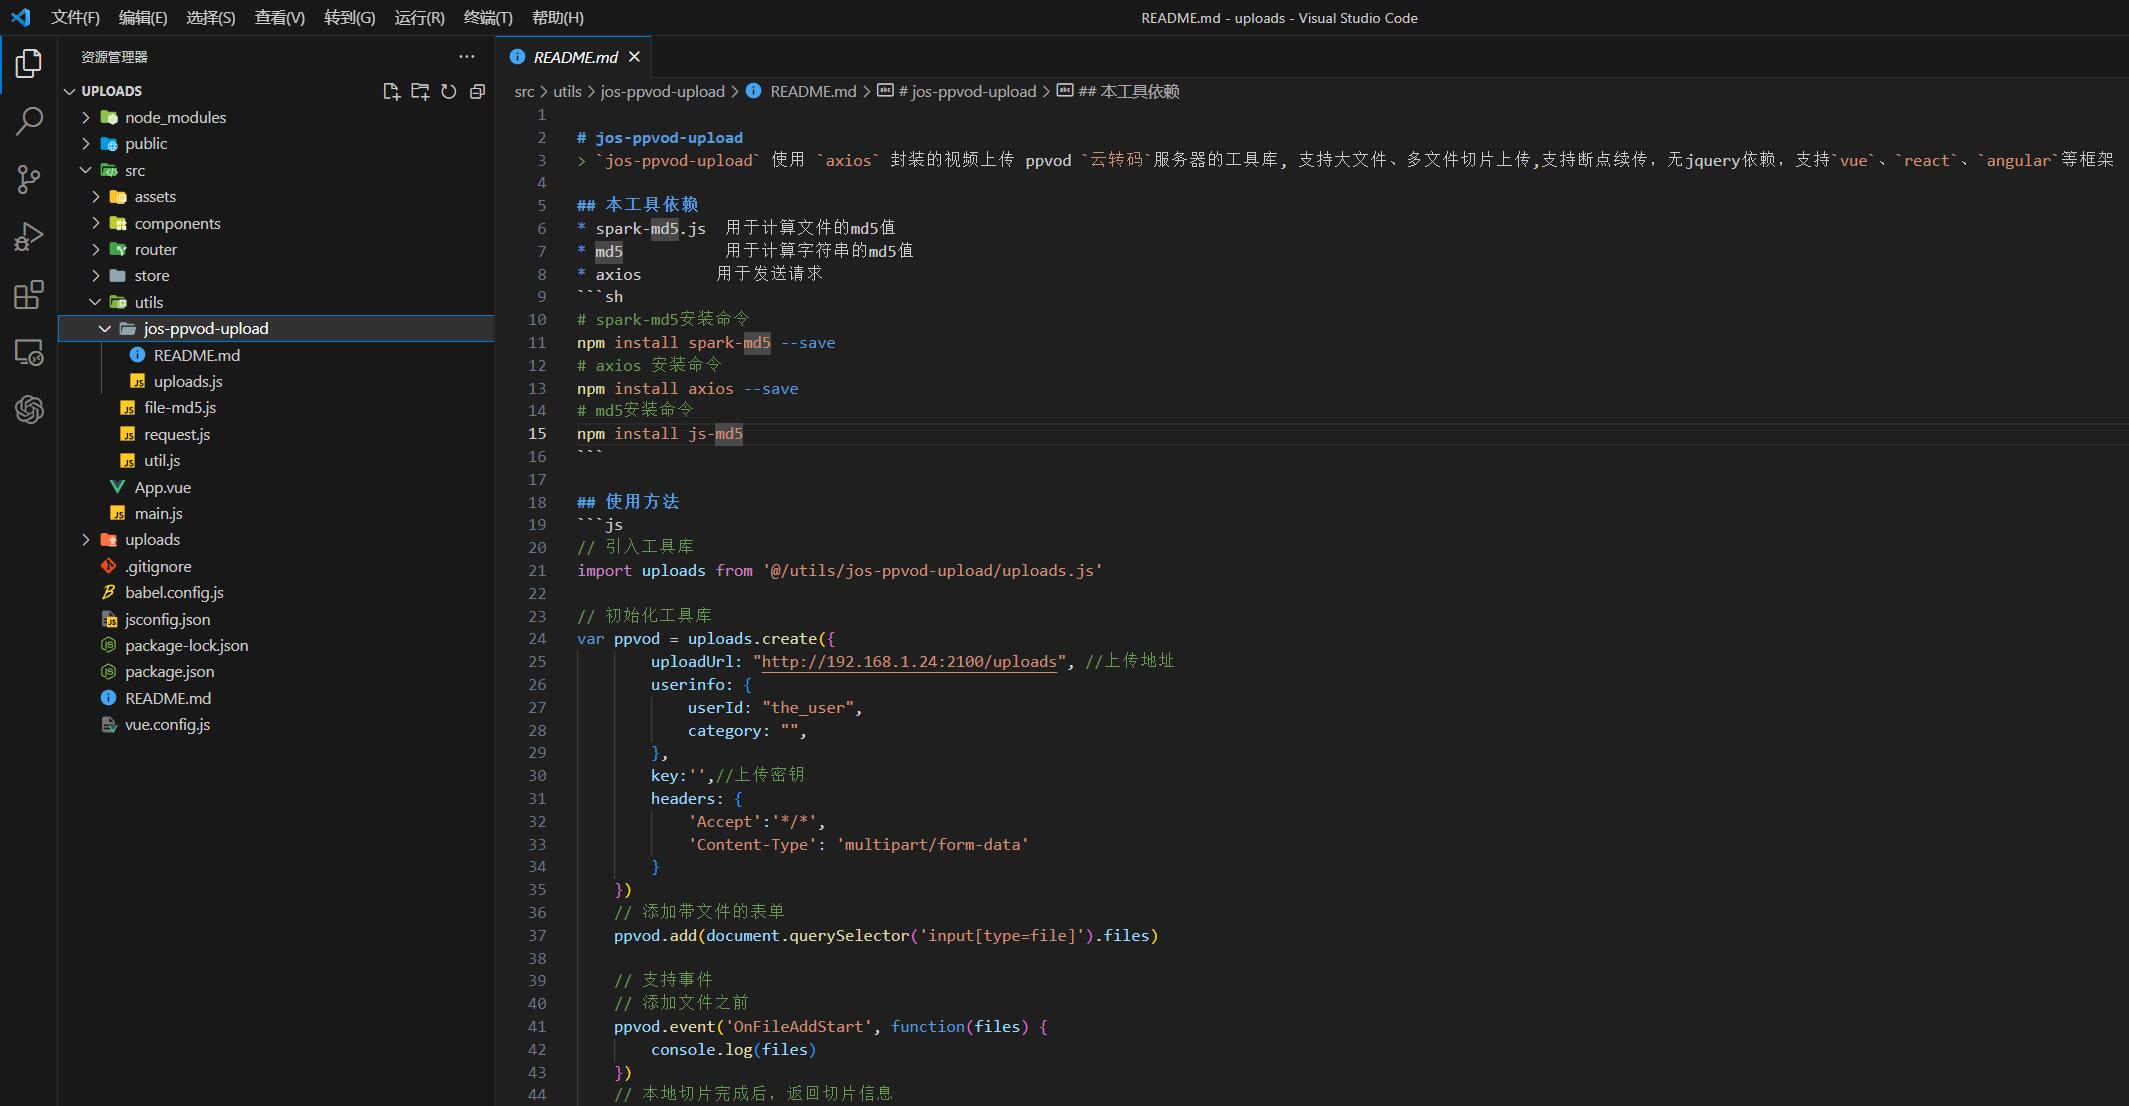Collapse the utils folder

click(96, 302)
